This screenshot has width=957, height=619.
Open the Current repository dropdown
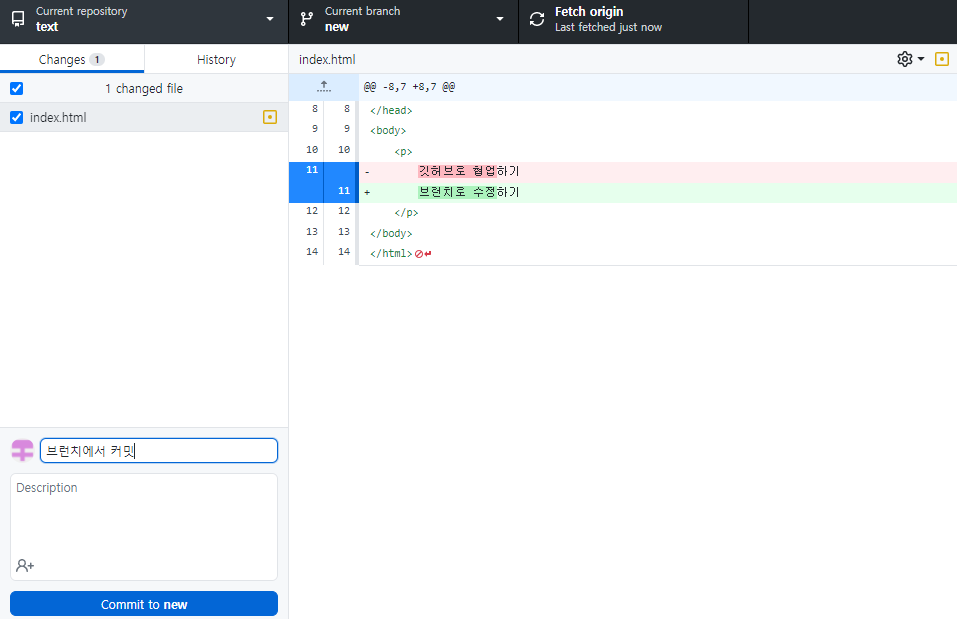tap(144, 20)
